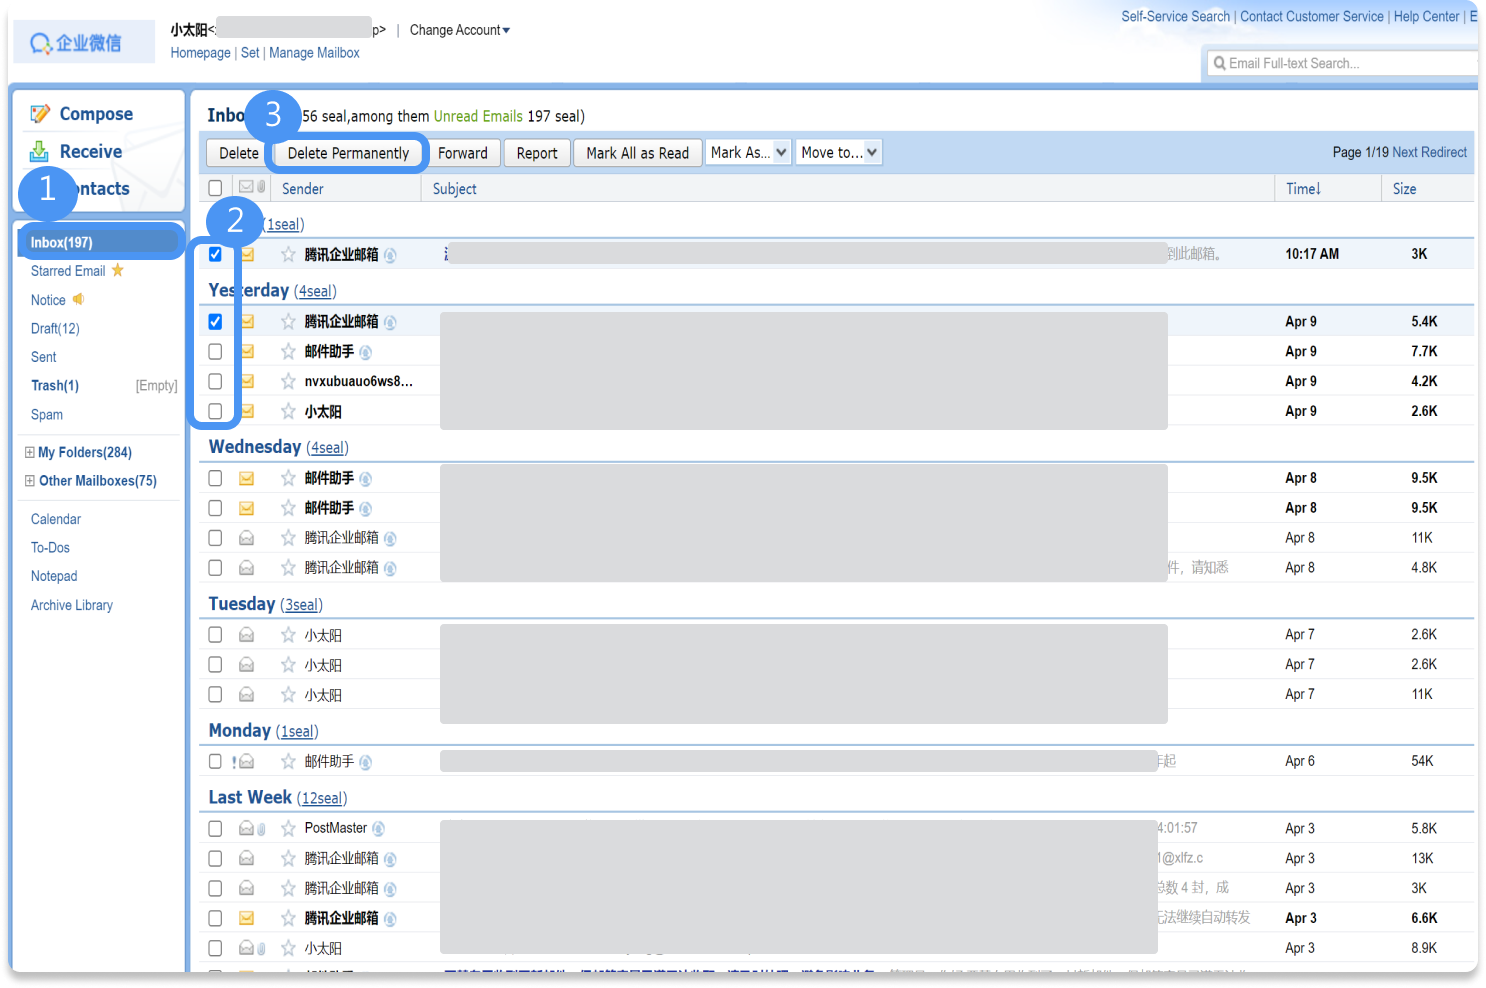Open the Trash folder
Screen dimensions: 1486x988
(55, 385)
